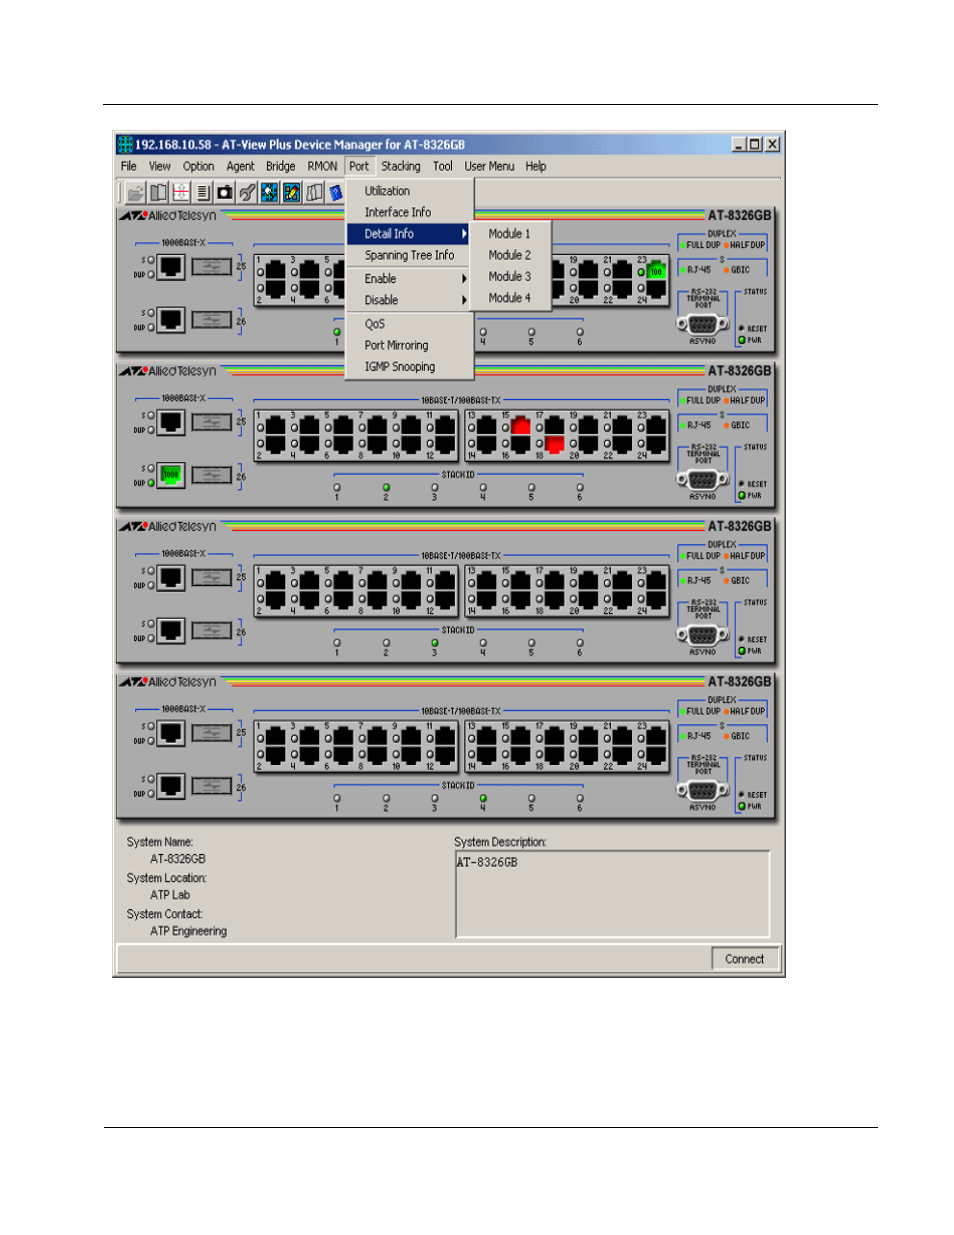Screen dimensions: 954x1235
Task: Click the RS-232 terminal connector on third module
Action: click(x=702, y=635)
